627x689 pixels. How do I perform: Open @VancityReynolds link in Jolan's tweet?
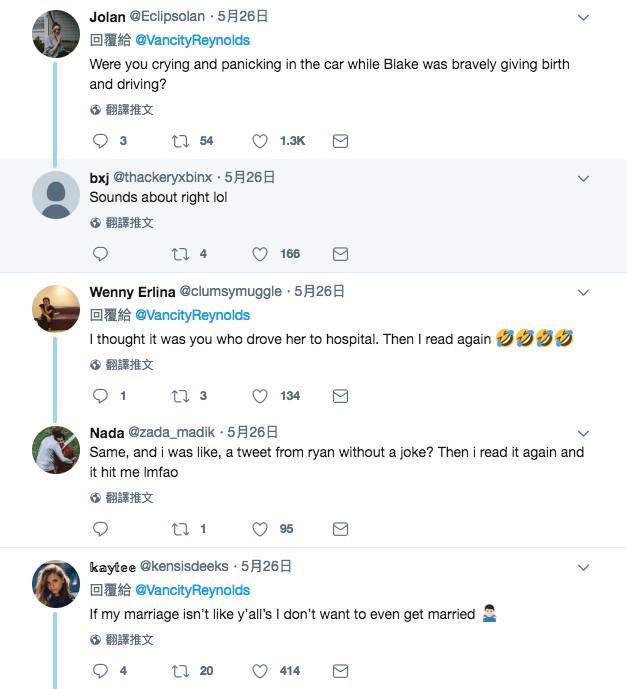click(x=192, y=40)
